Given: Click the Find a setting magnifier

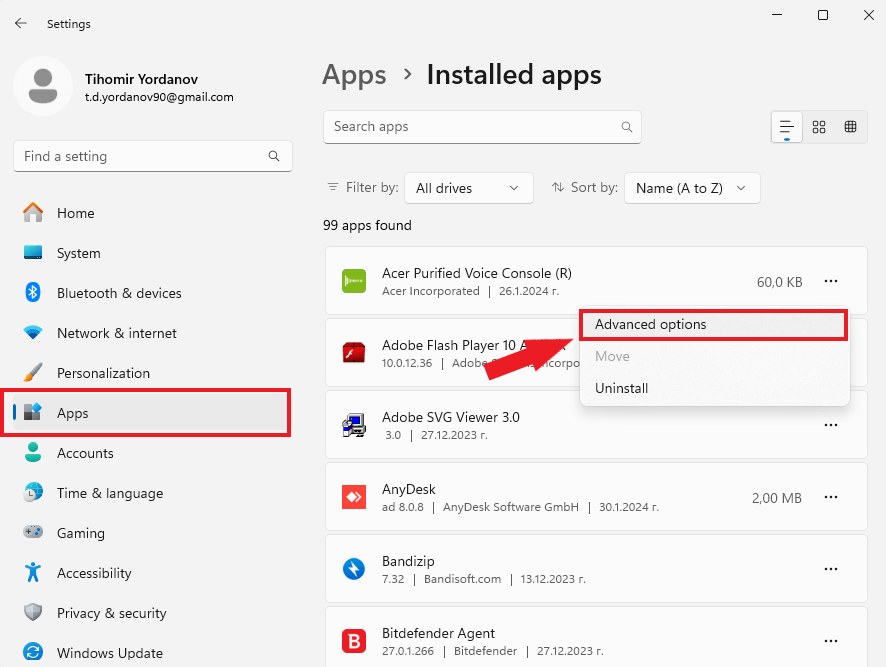Looking at the screenshot, I should tap(274, 156).
